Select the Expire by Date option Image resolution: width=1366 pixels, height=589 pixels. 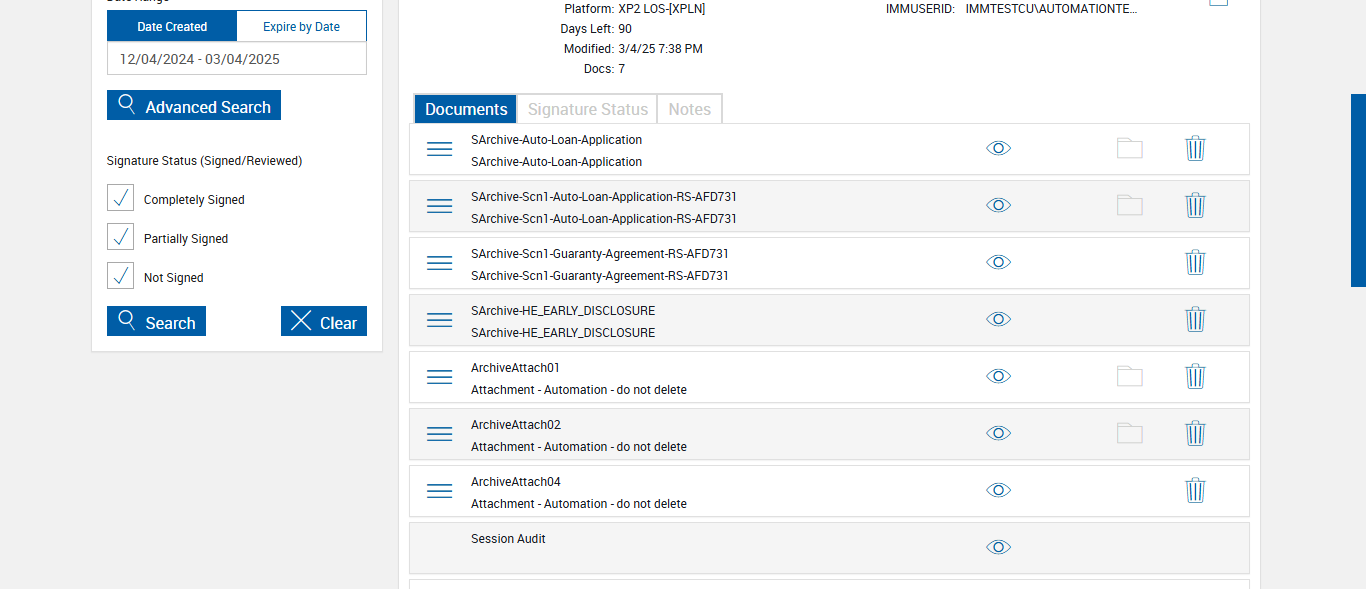pos(301,26)
